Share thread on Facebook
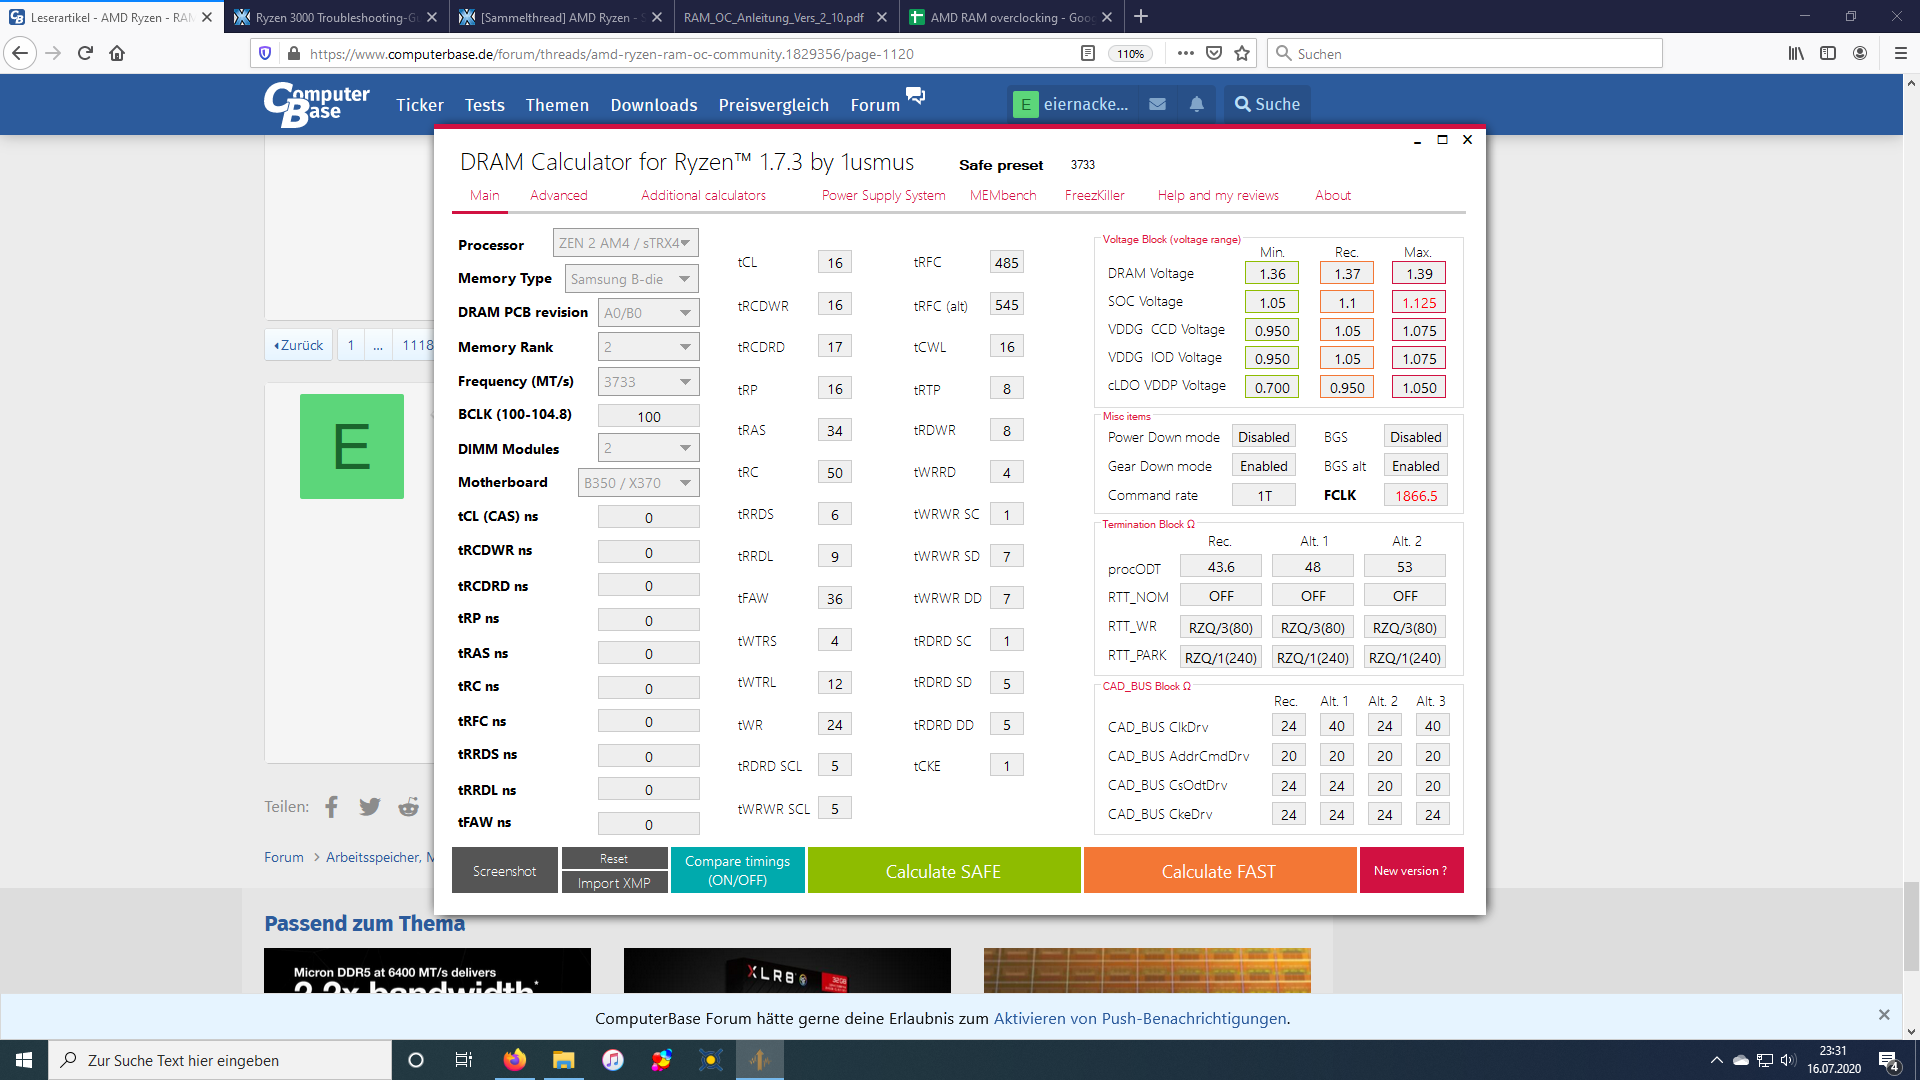 (332, 807)
